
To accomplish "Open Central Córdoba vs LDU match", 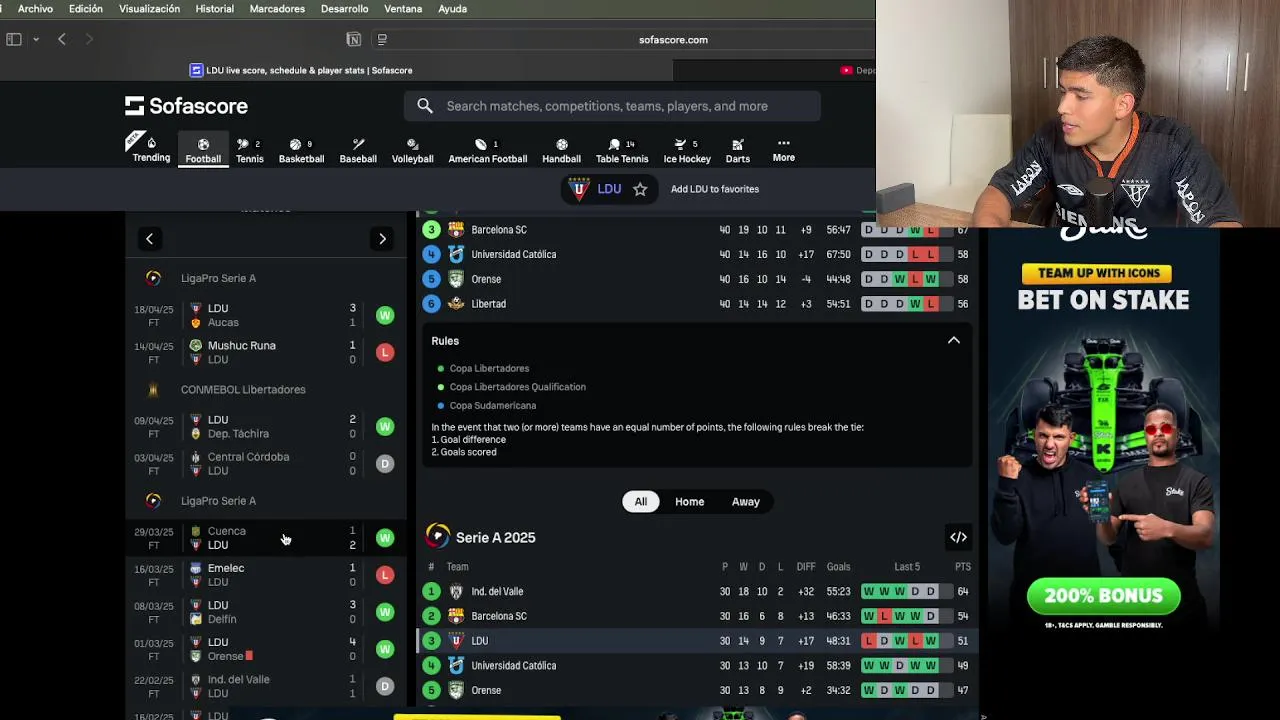I will coord(266,464).
